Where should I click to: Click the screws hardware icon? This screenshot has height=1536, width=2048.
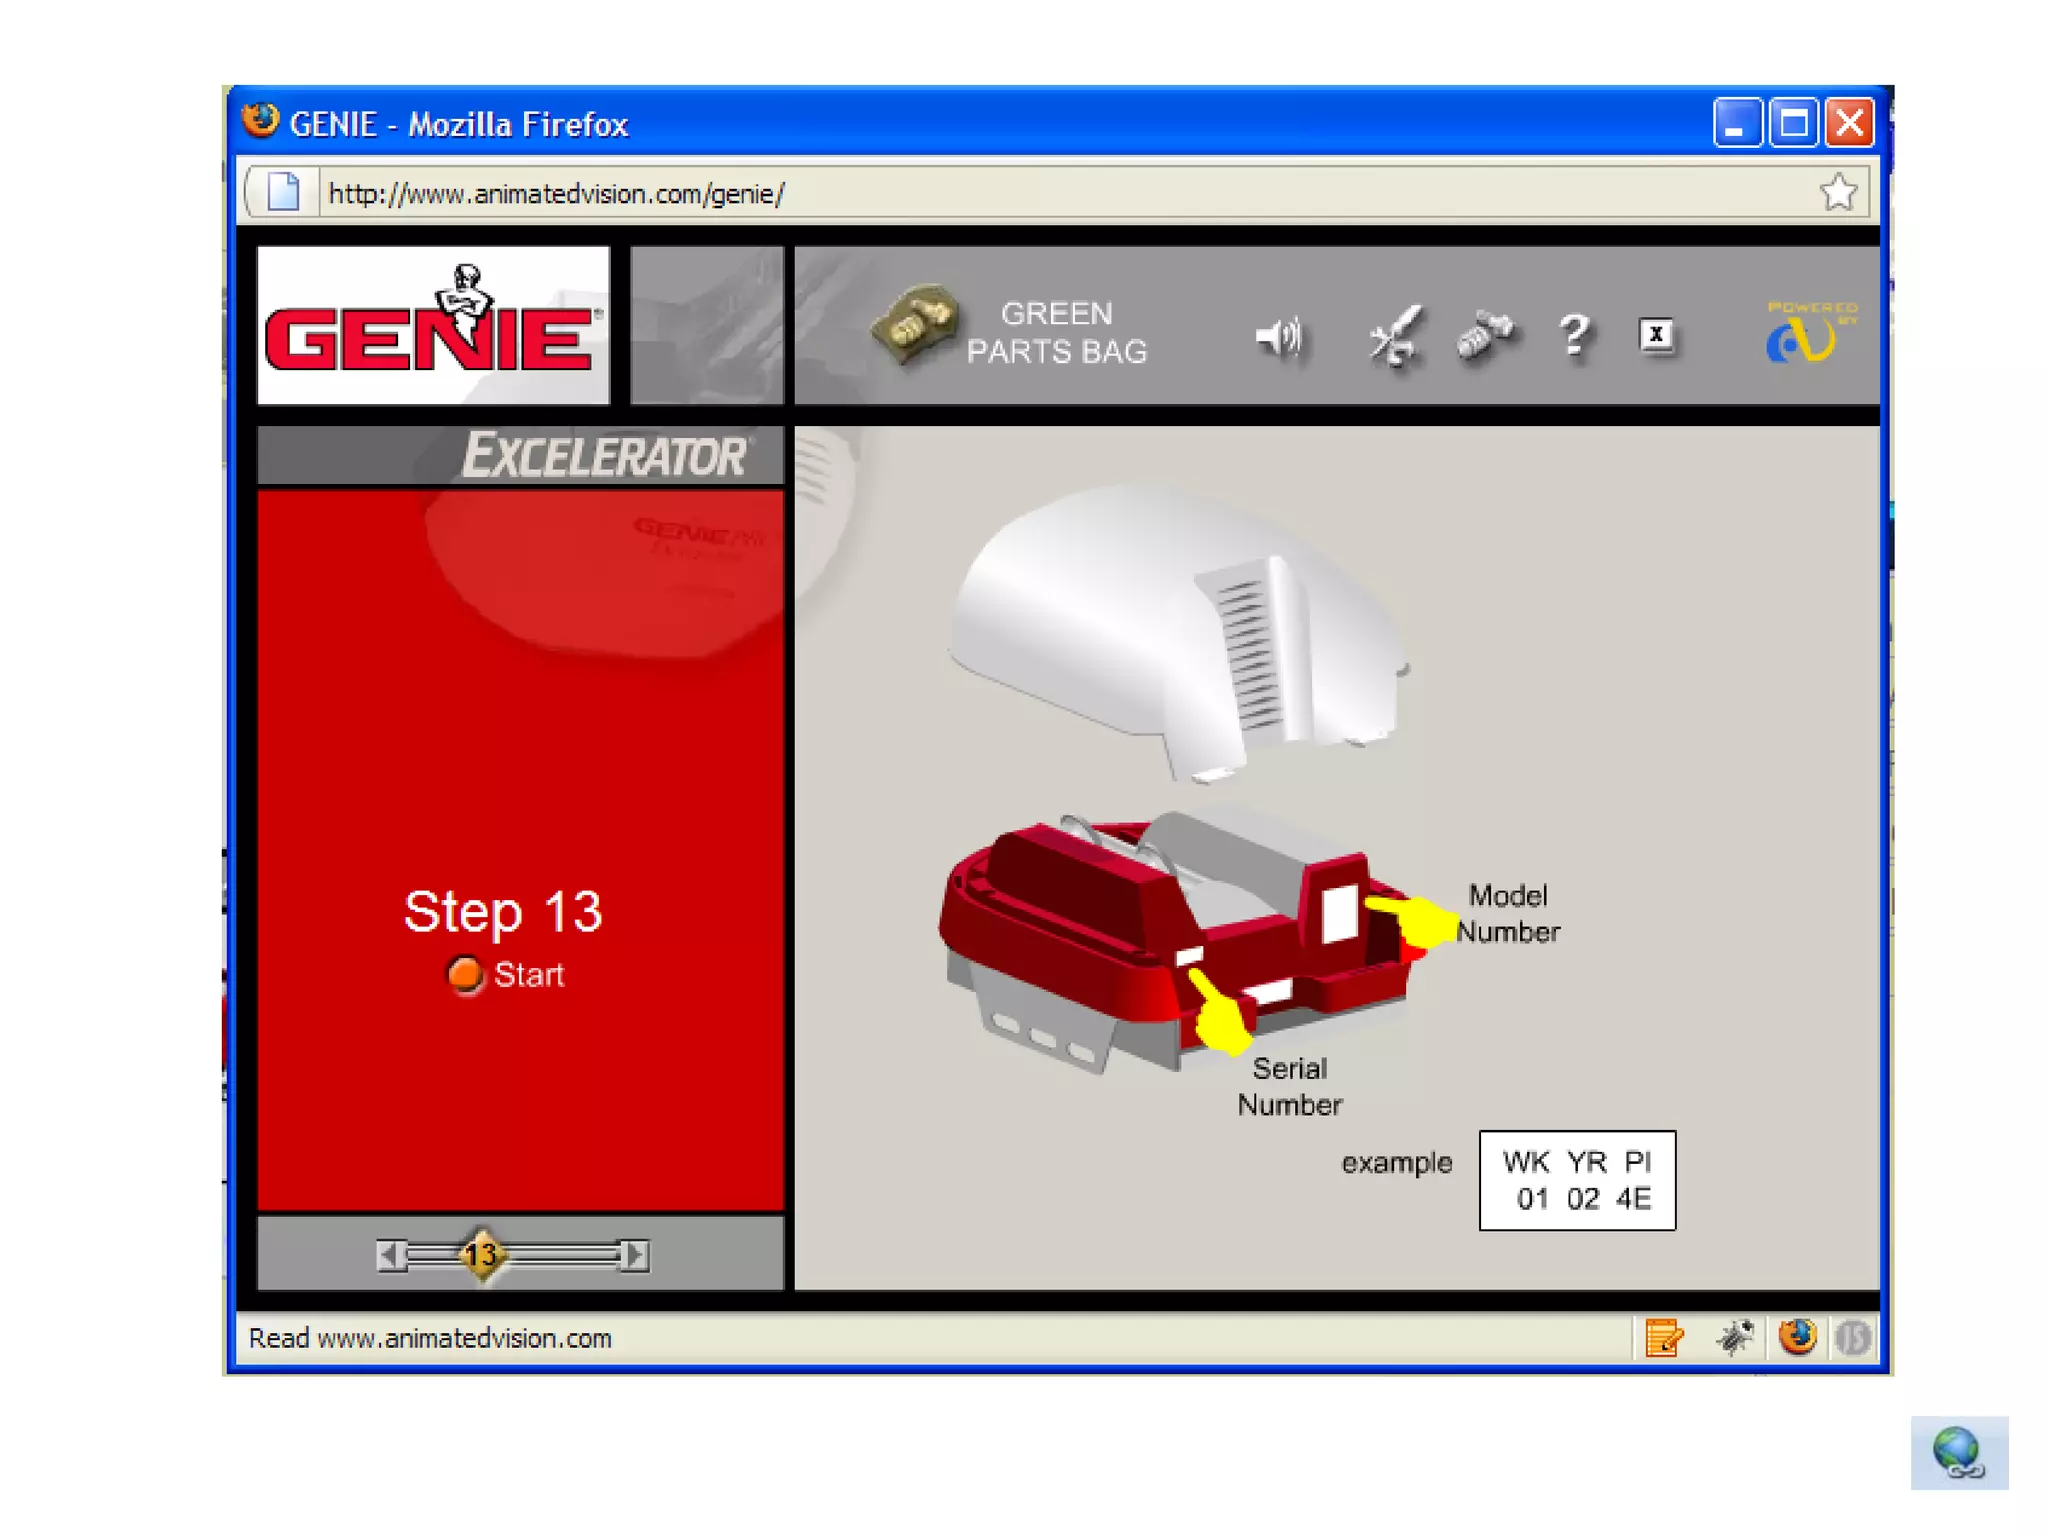coord(1486,335)
